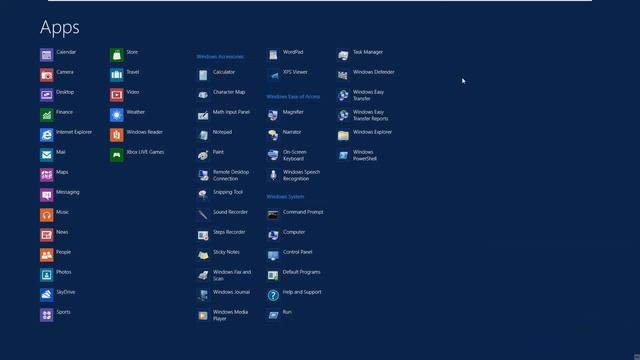This screenshot has width=640, height=360.
Task: Launch Windows Media Player icon
Action: [203, 315]
